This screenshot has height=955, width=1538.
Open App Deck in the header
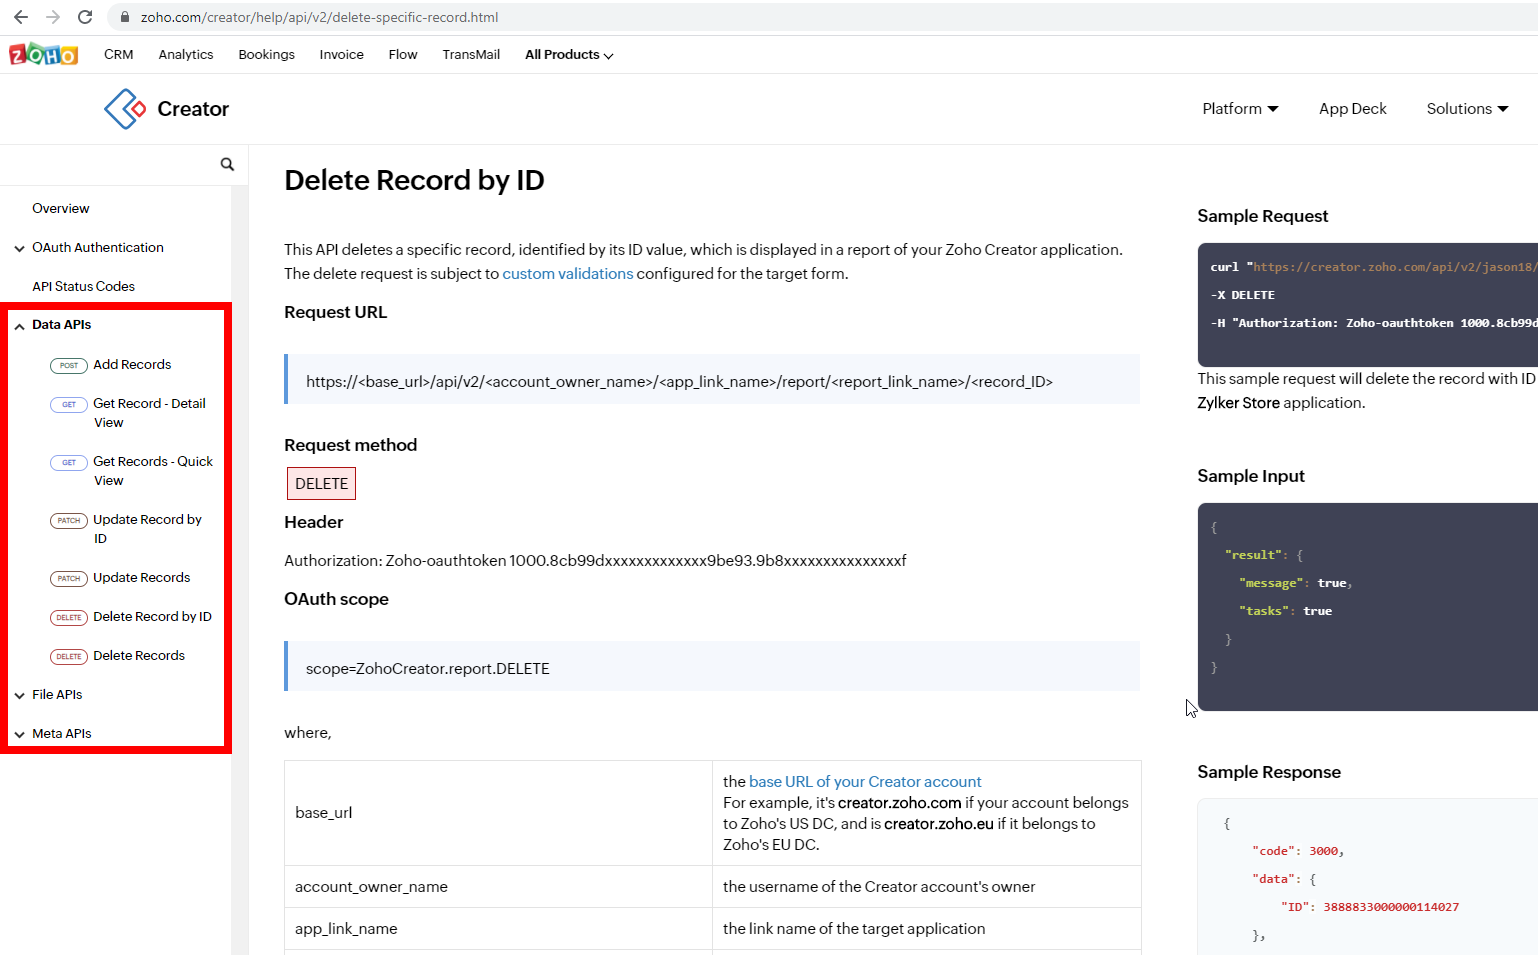(x=1352, y=109)
